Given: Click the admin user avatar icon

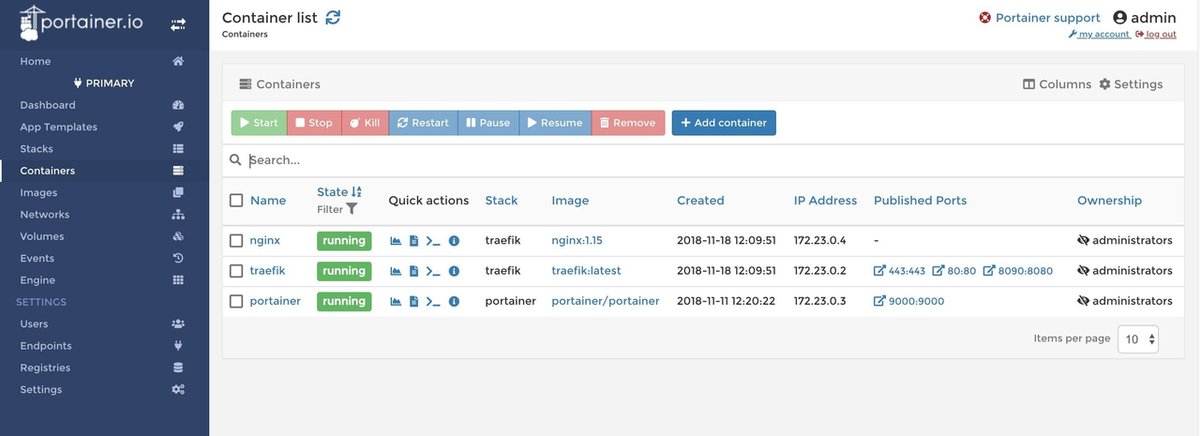Looking at the screenshot, I should pos(1120,18).
